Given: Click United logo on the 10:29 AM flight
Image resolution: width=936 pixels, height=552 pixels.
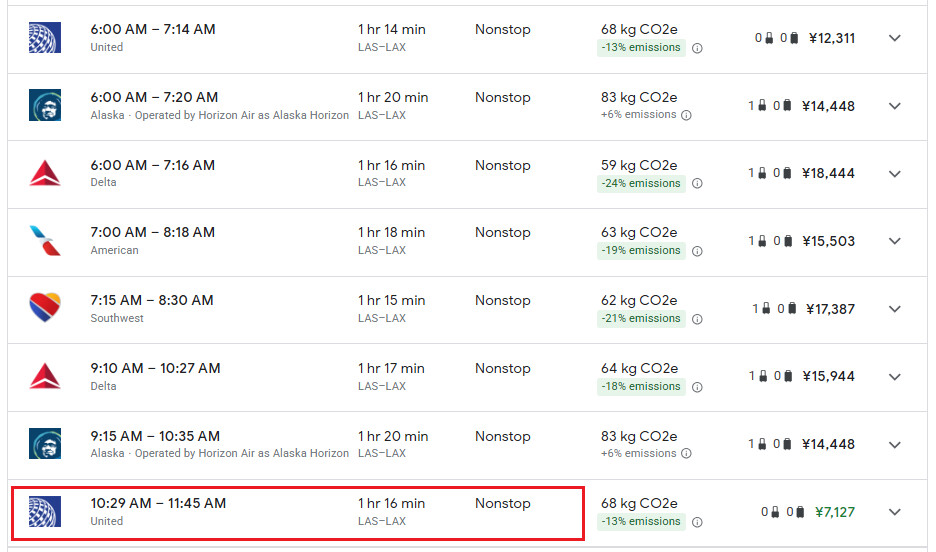Looking at the screenshot, I should 45,512.
